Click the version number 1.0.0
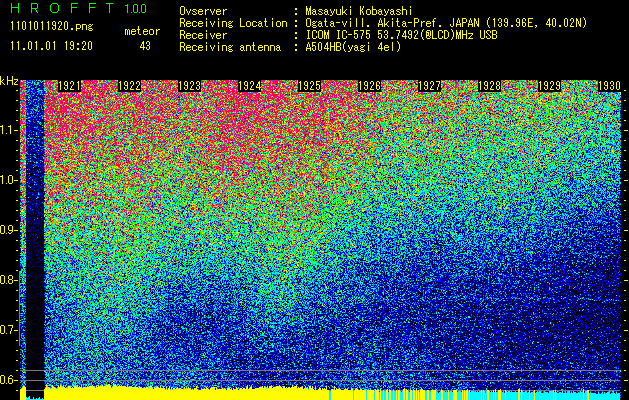This screenshot has height=400, width=629. point(135,9)
